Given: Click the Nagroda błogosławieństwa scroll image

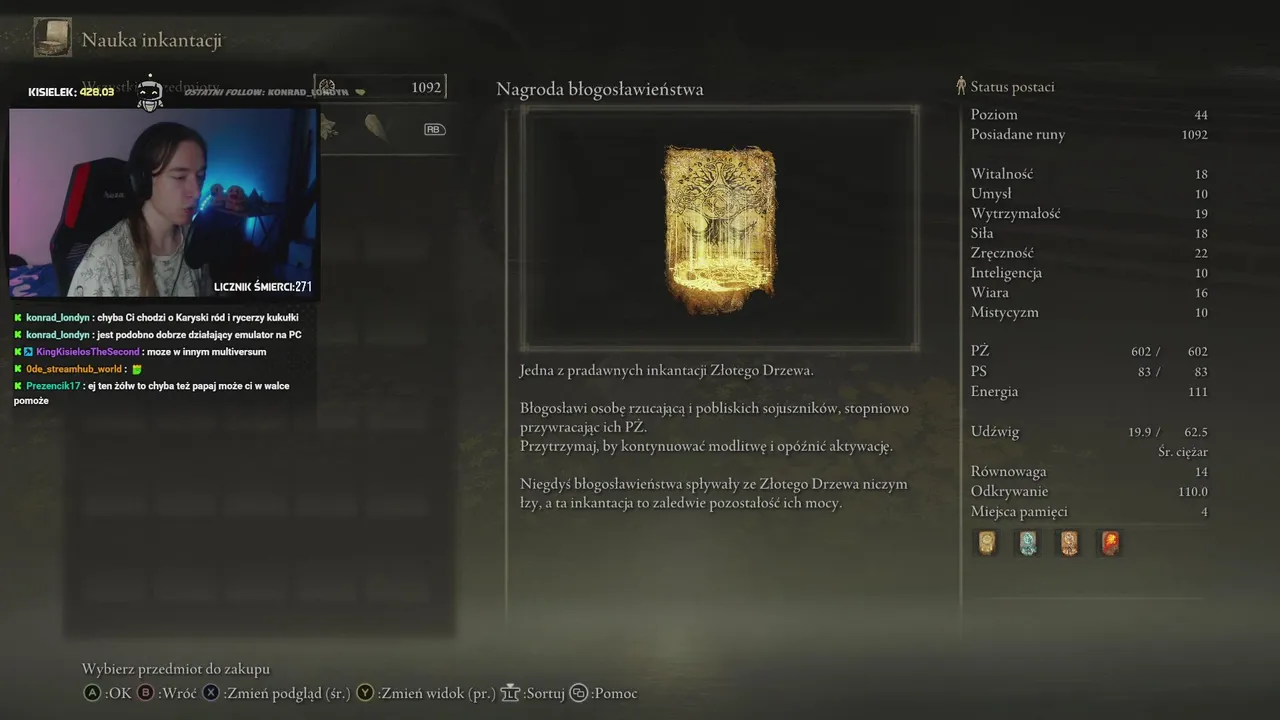Looking at the screenshot, I should coord(720,229).
